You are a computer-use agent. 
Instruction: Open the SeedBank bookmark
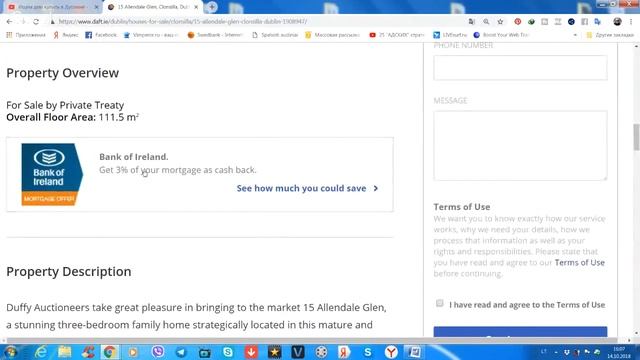pyautogui.click(x=215, y=35)
